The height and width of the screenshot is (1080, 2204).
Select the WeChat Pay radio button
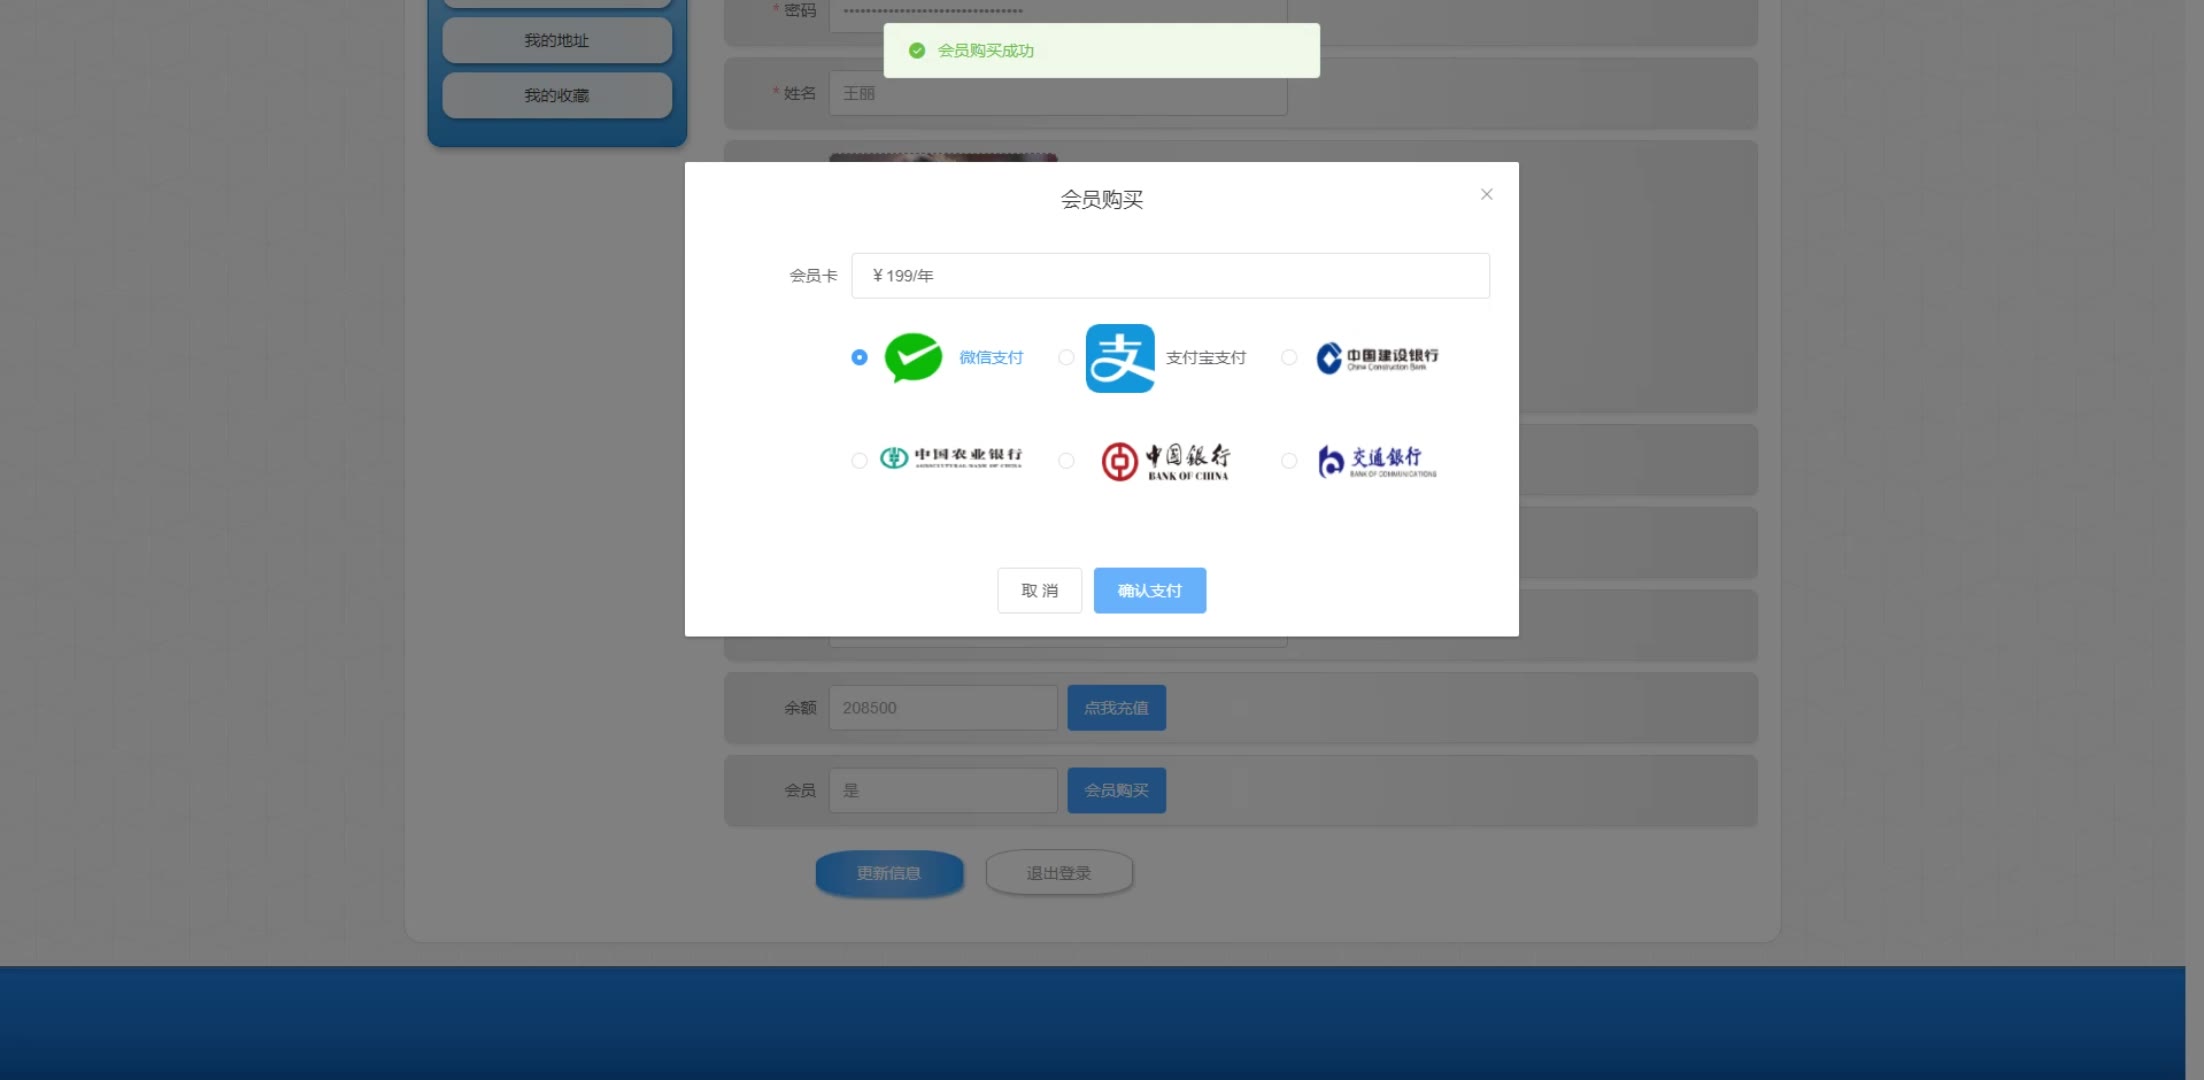(859, 357)
